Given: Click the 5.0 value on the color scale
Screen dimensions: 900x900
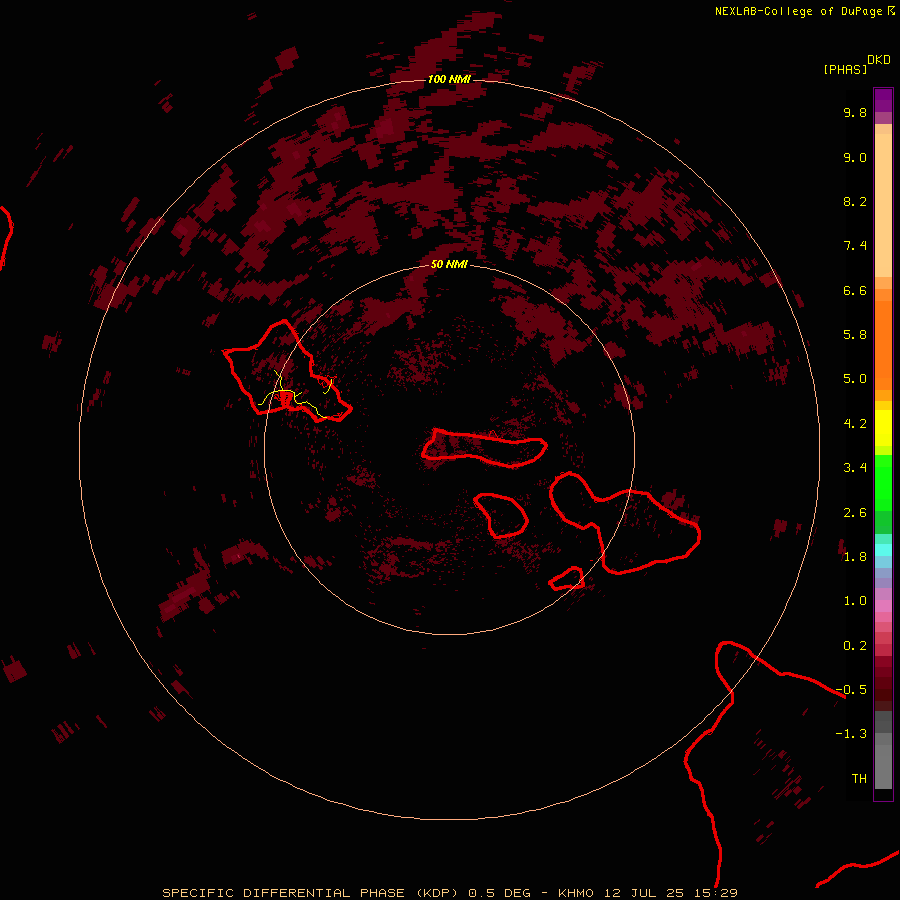Looking at the screenshot, I should (x=855, y=379).
